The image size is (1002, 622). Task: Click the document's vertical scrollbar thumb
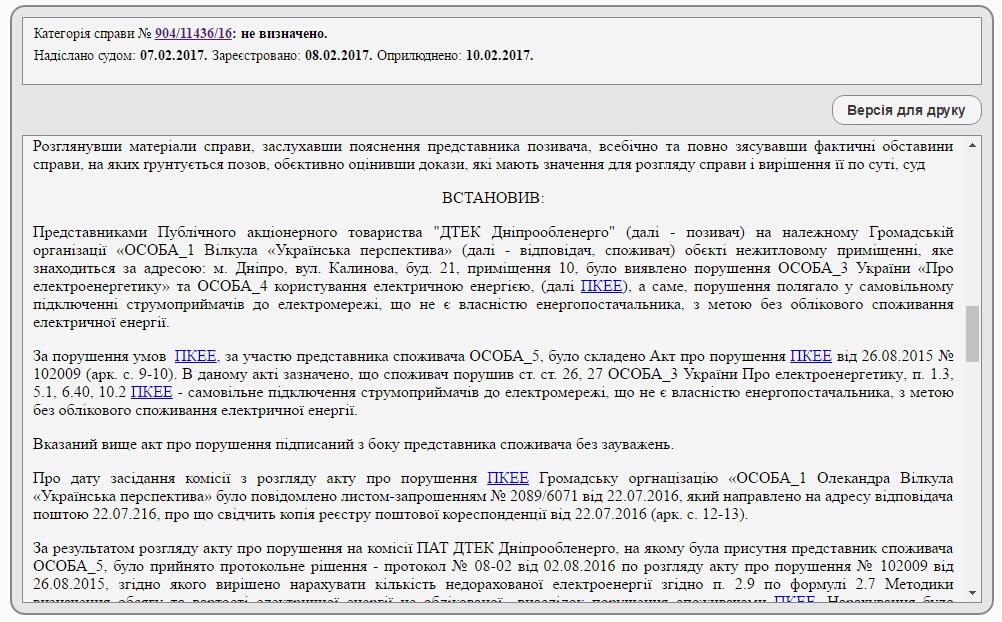tap(972, 334)
